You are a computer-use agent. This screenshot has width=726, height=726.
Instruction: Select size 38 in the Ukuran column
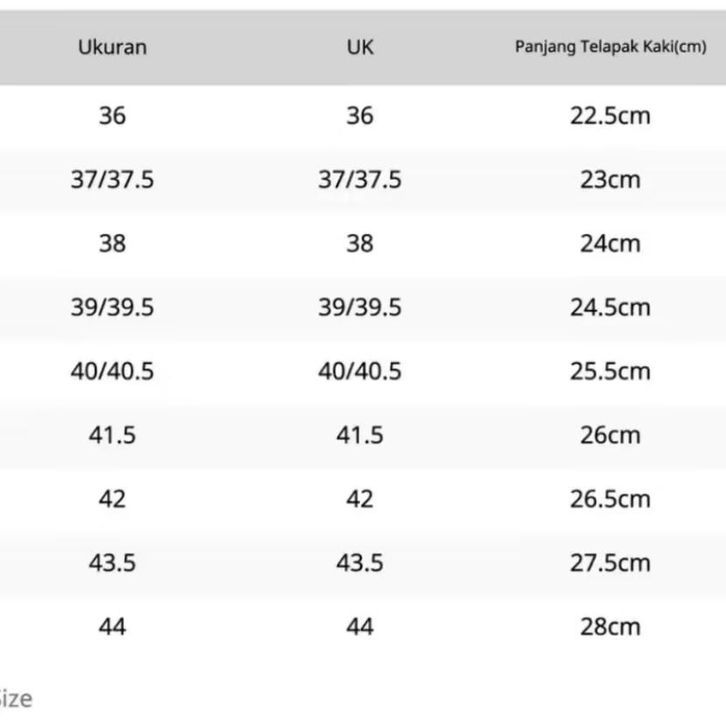(112, 243)
